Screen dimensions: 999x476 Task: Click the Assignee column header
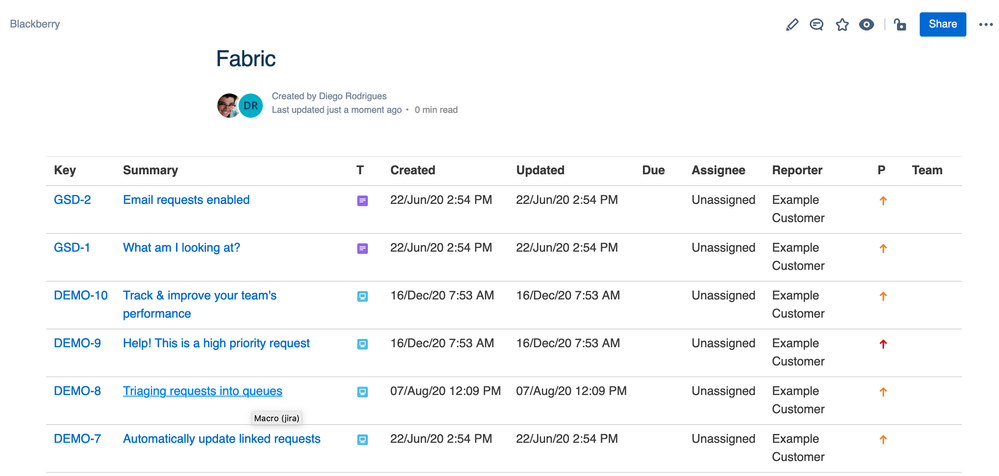coord(718,170)
